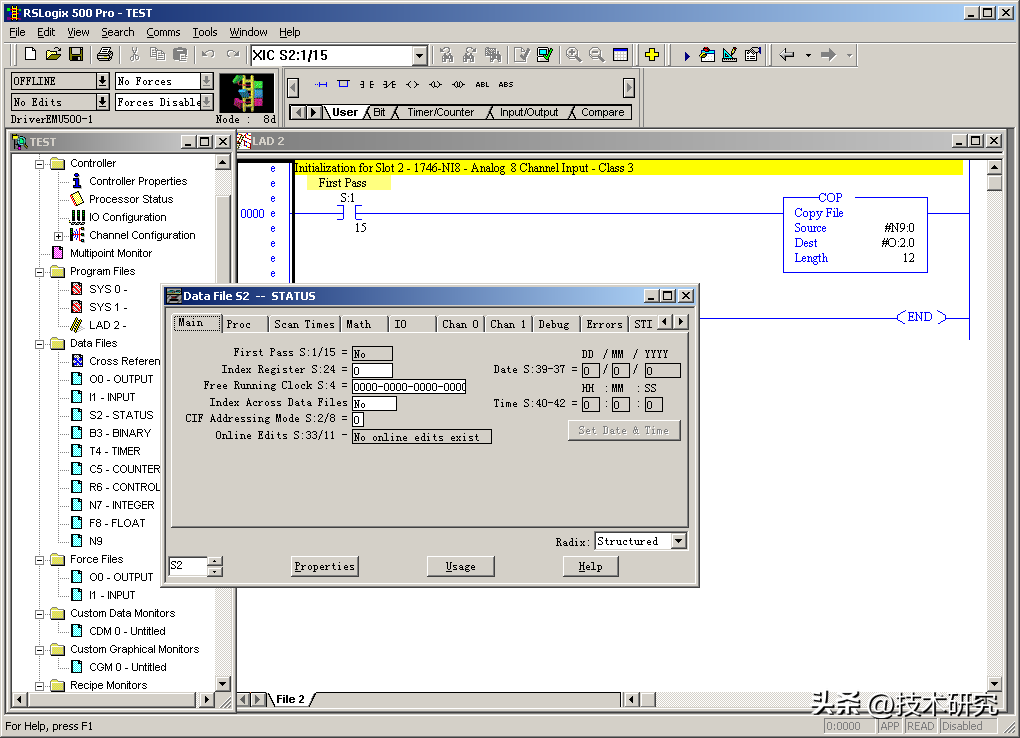Open the Cross Reference data file

(x=124, y=361)
